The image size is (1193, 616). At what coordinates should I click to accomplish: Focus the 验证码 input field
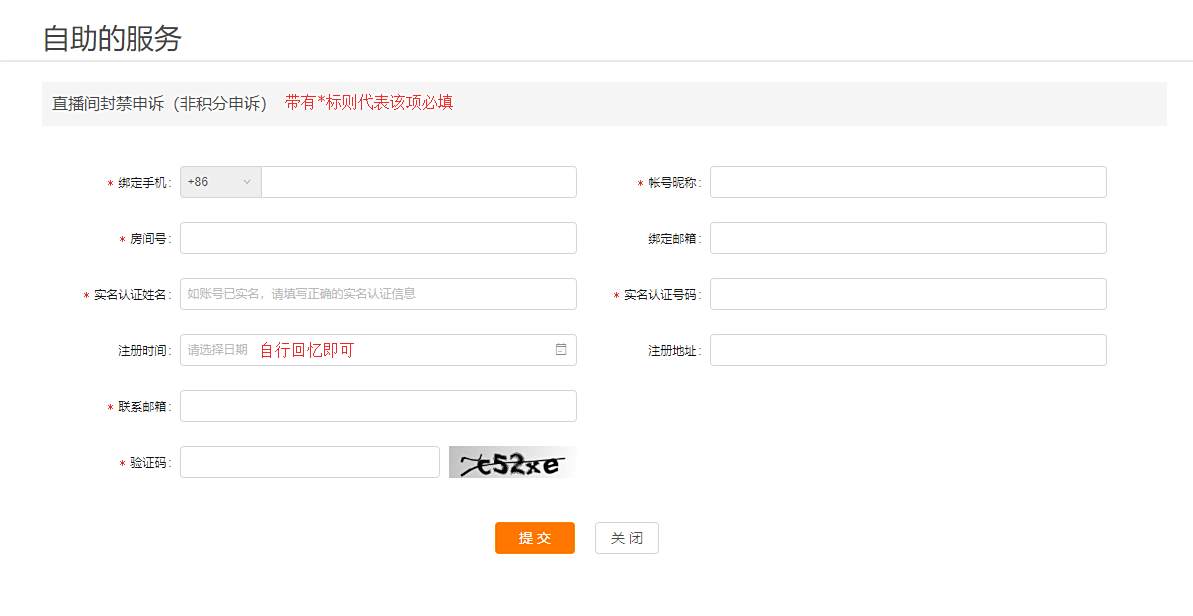[310, 462]
